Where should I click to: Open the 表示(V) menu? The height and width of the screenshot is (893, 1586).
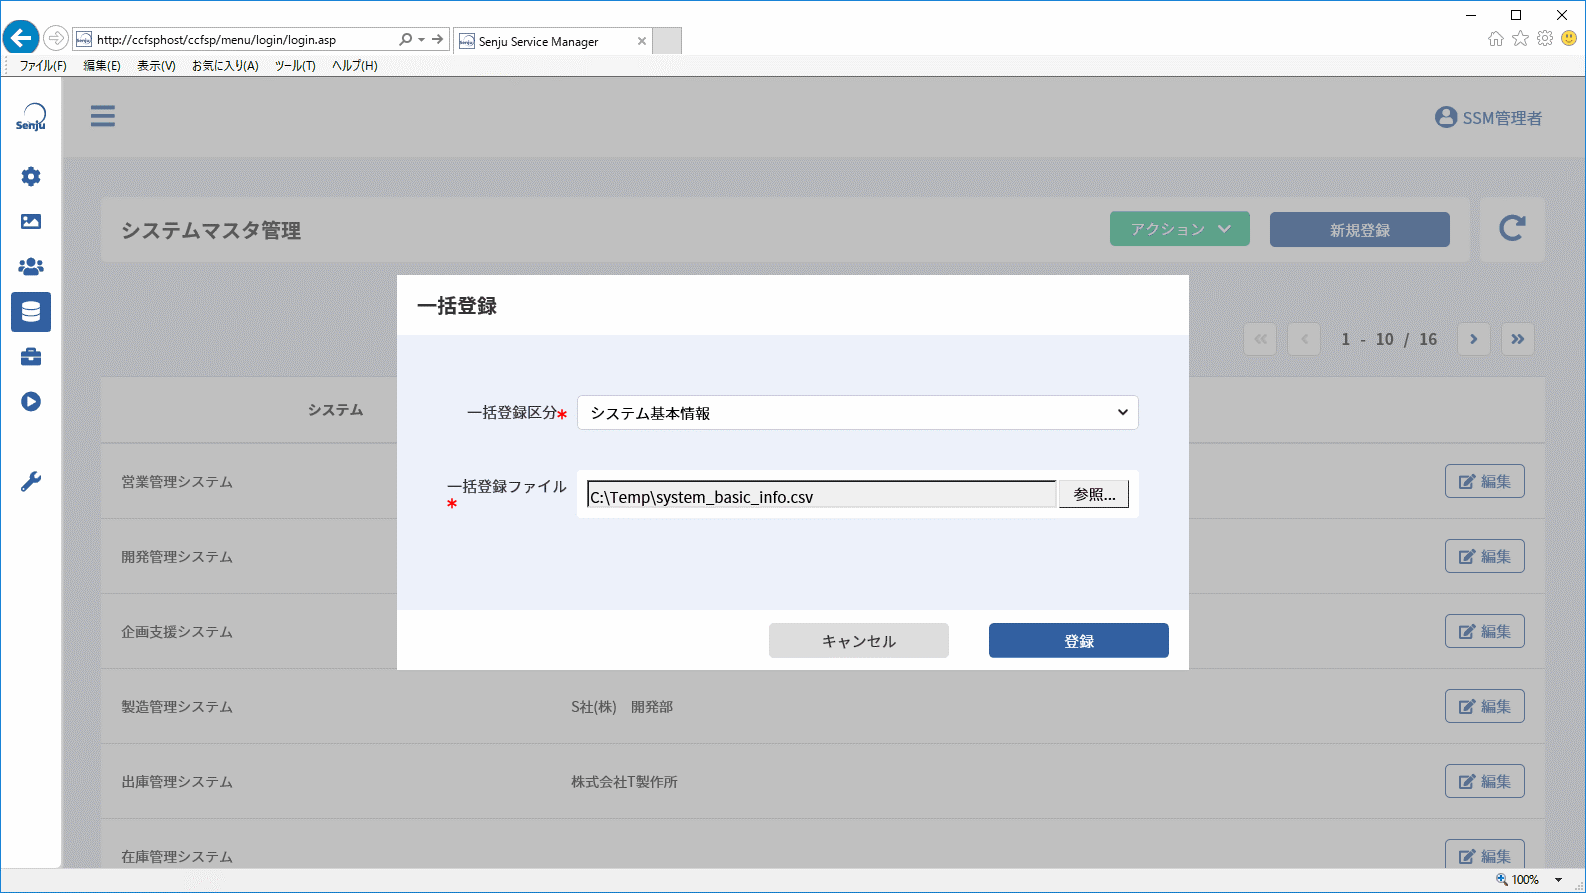pyautogui.click(x=156, y=66)
